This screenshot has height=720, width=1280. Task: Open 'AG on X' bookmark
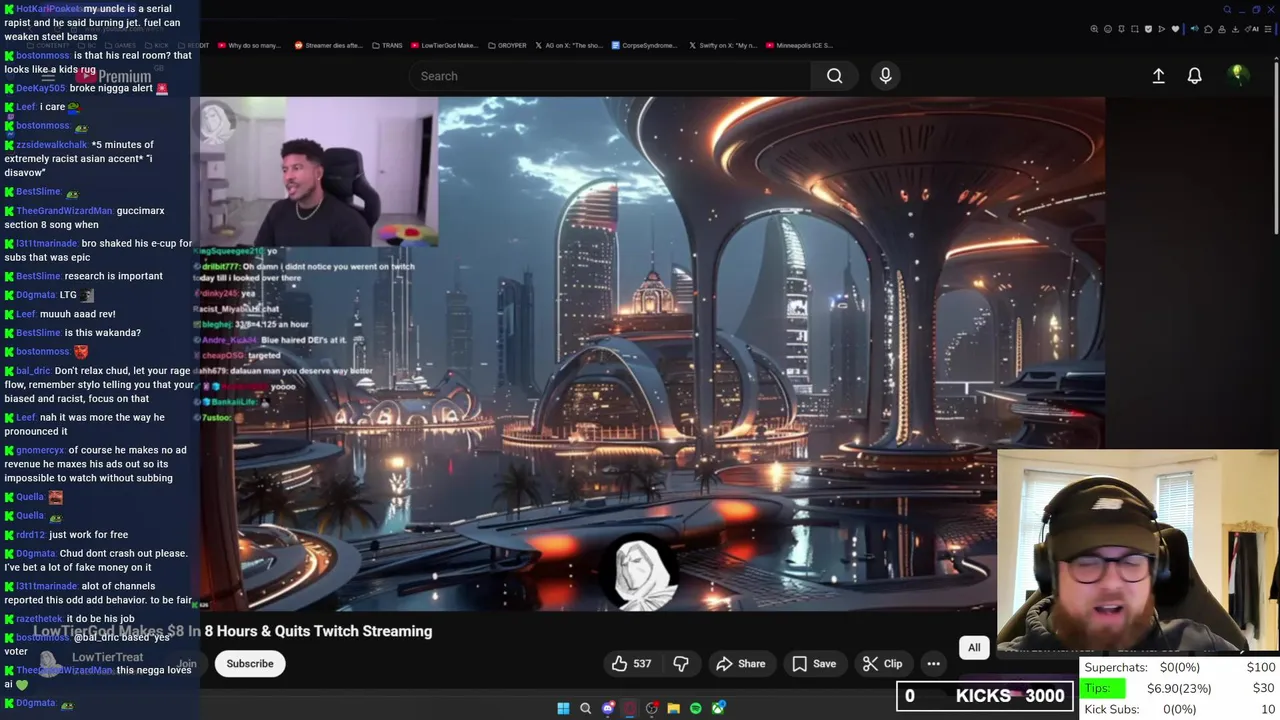click(x=569, y=45)
